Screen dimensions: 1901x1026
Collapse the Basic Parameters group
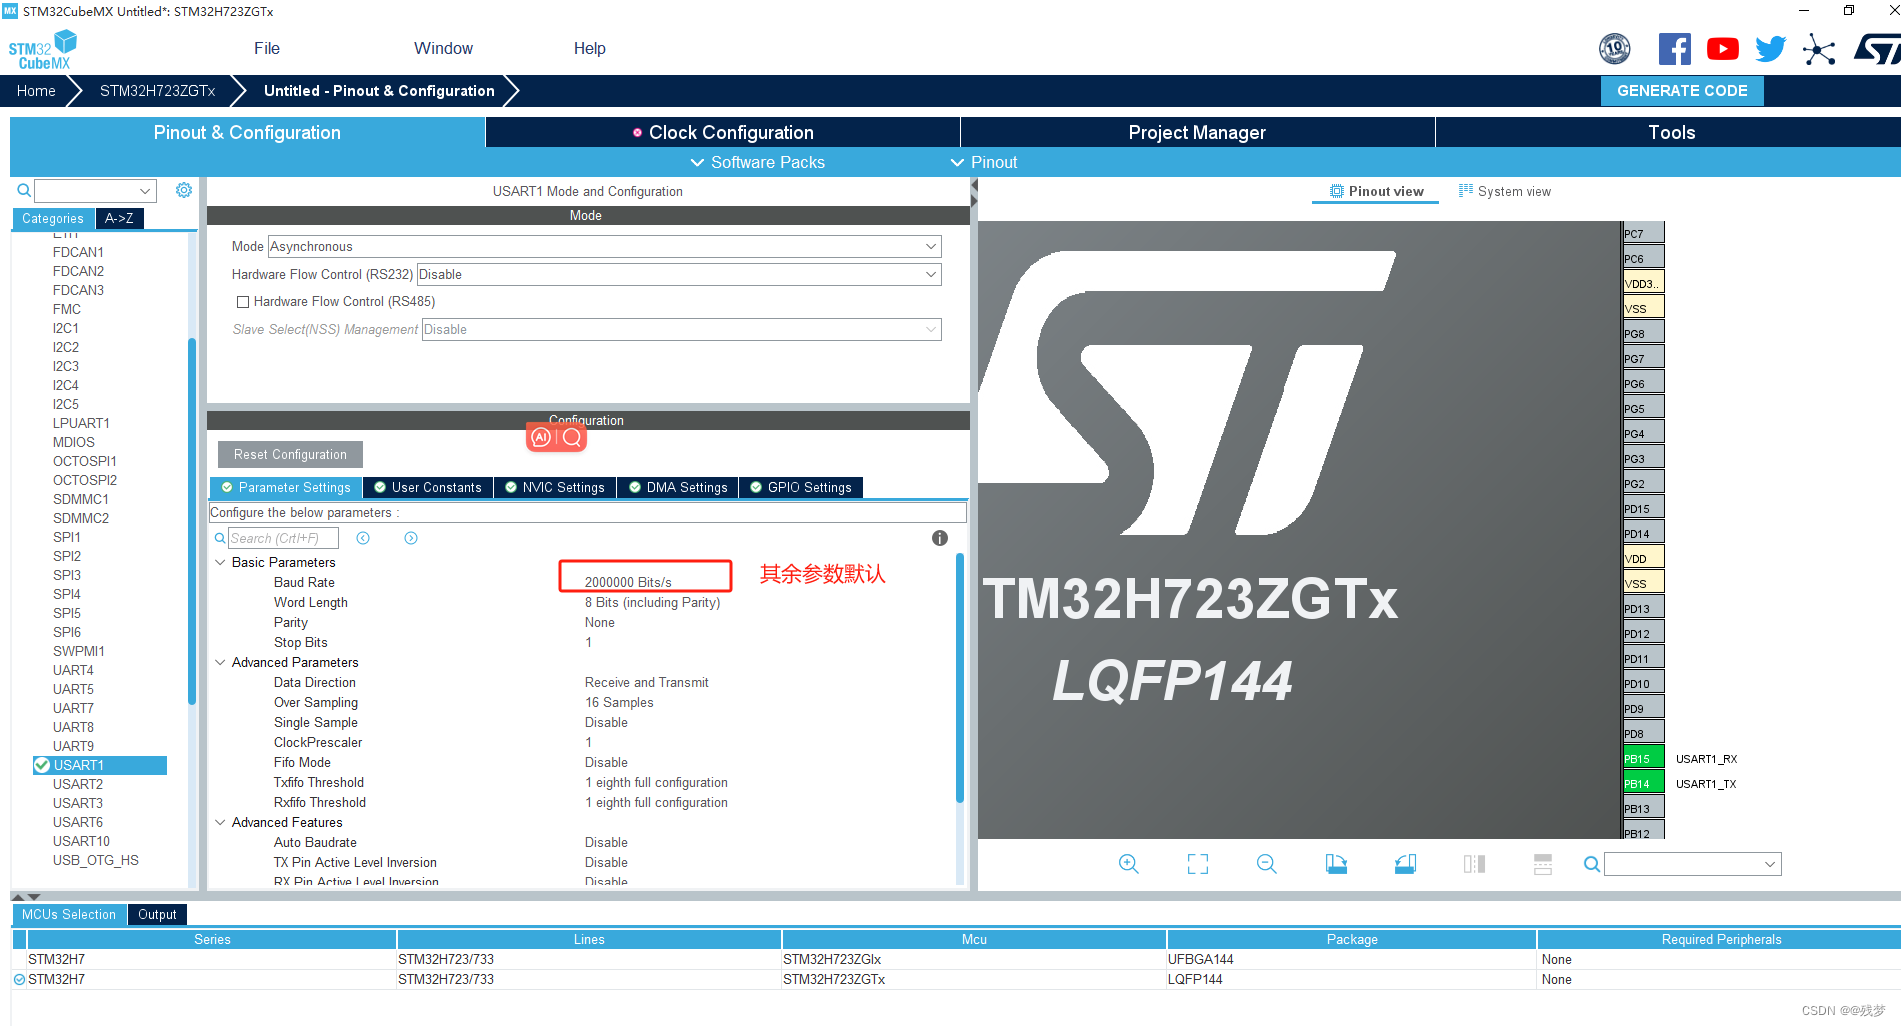point(220,562)
